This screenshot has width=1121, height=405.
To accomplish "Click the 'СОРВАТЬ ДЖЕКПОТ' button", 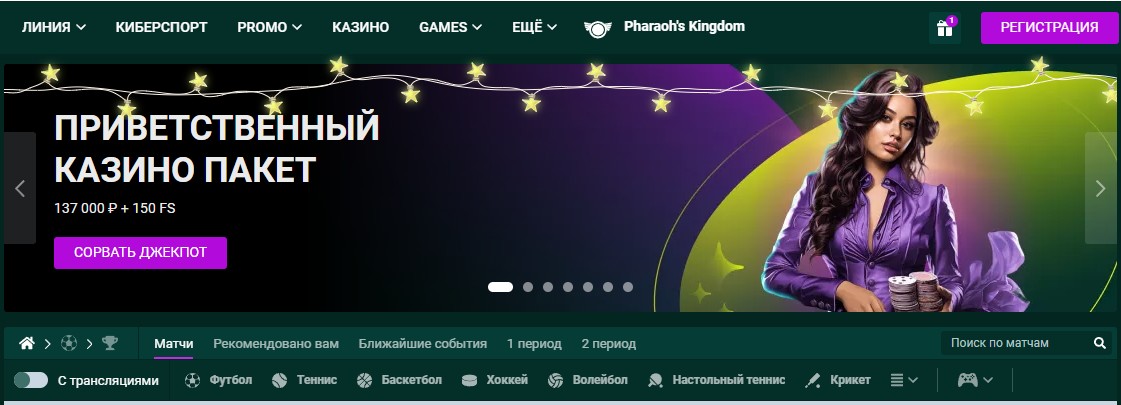I will [140, 253].
